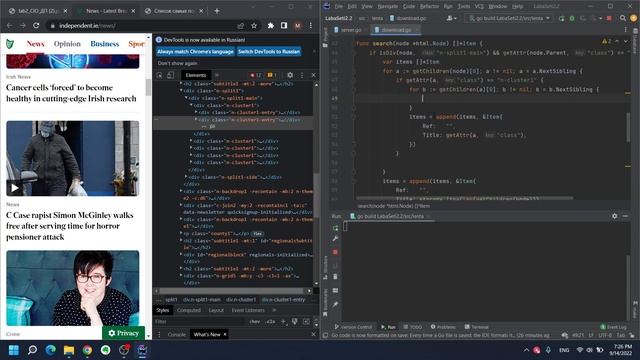Stop the running process red square
Viewport: 640px width, 360px height.
[x=609, y=18]
